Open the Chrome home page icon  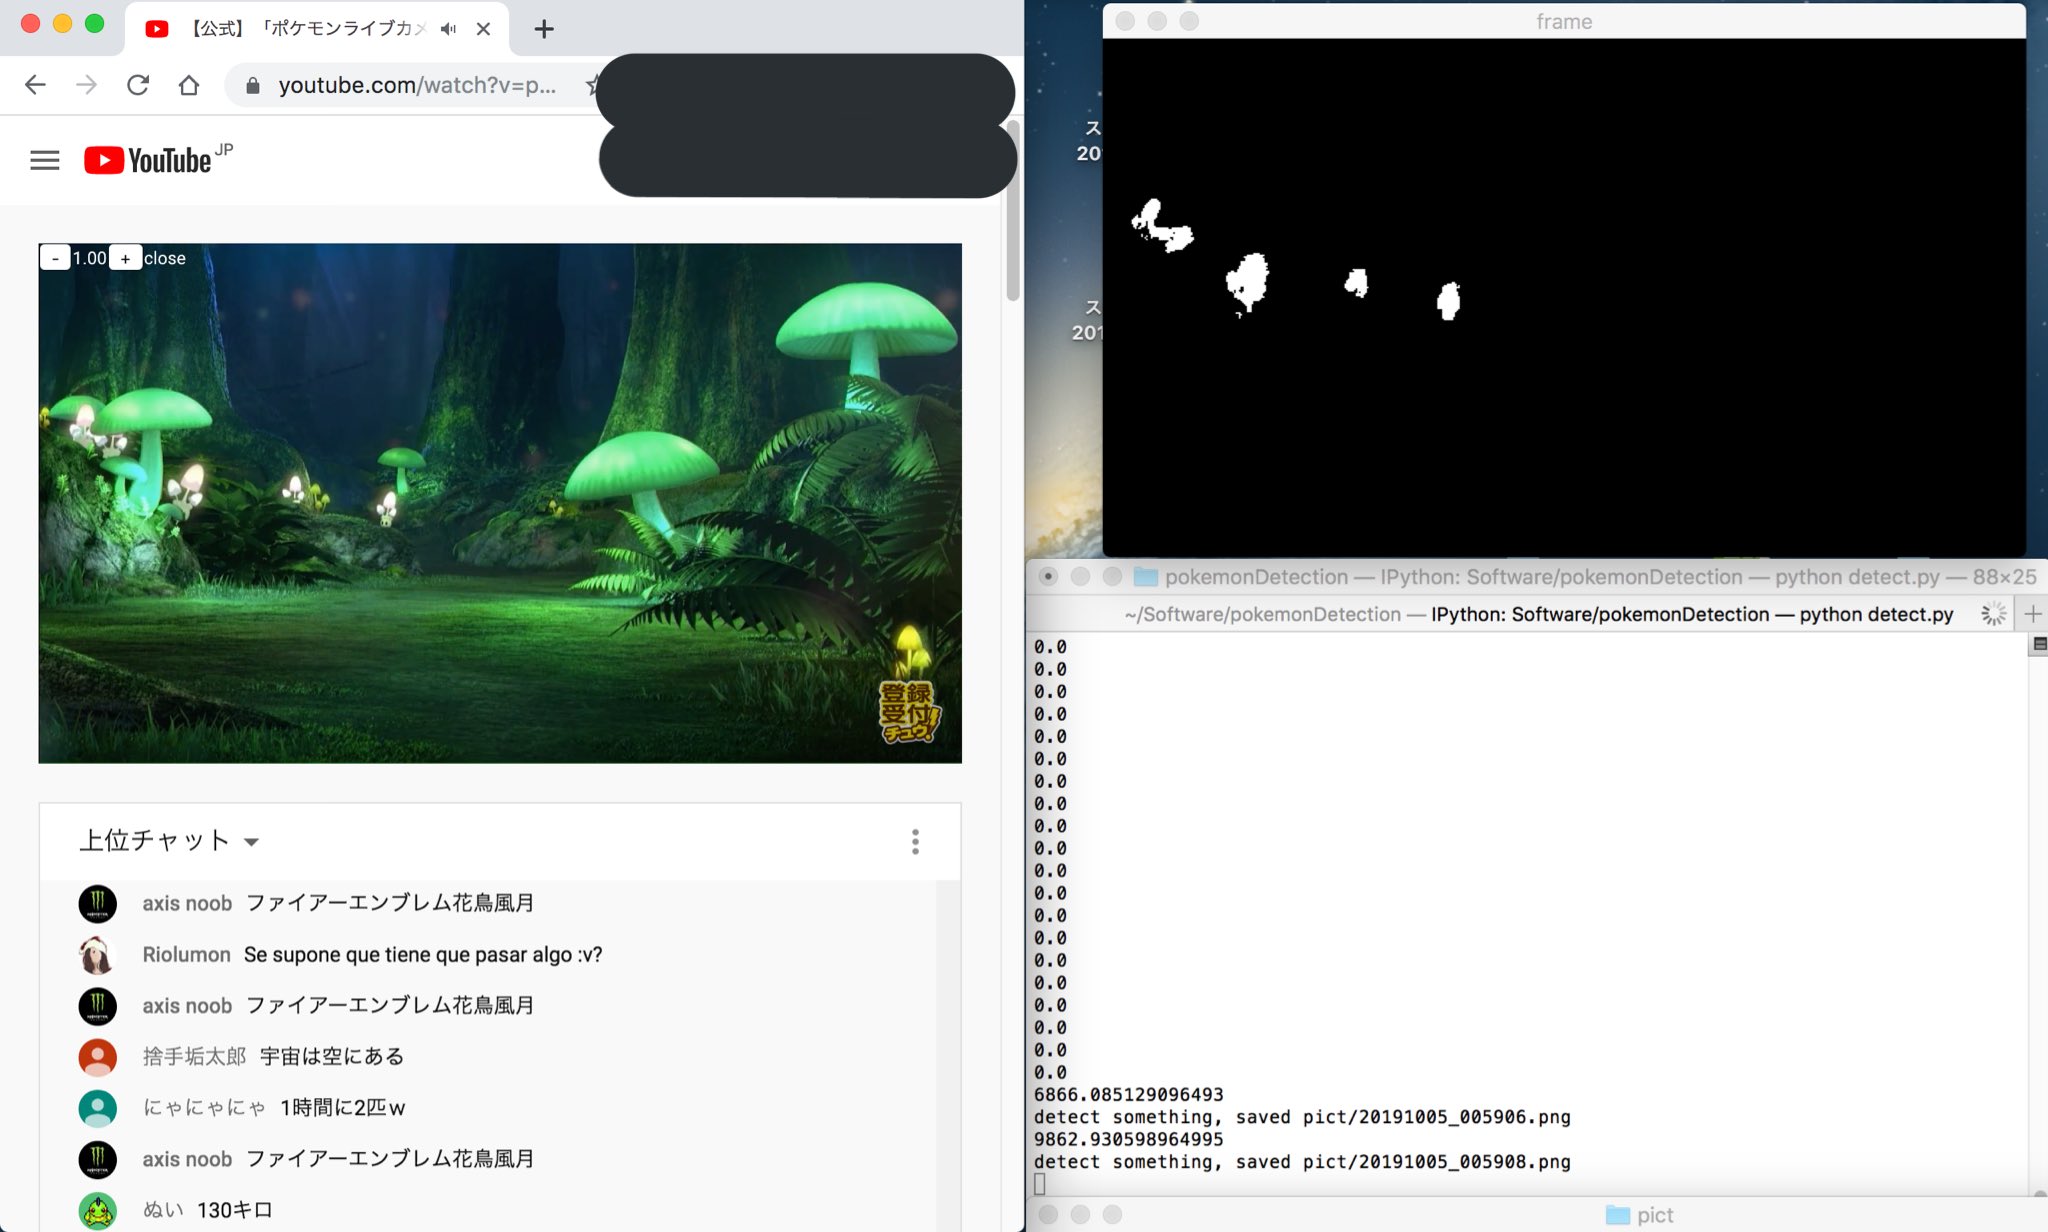point(189,85)
